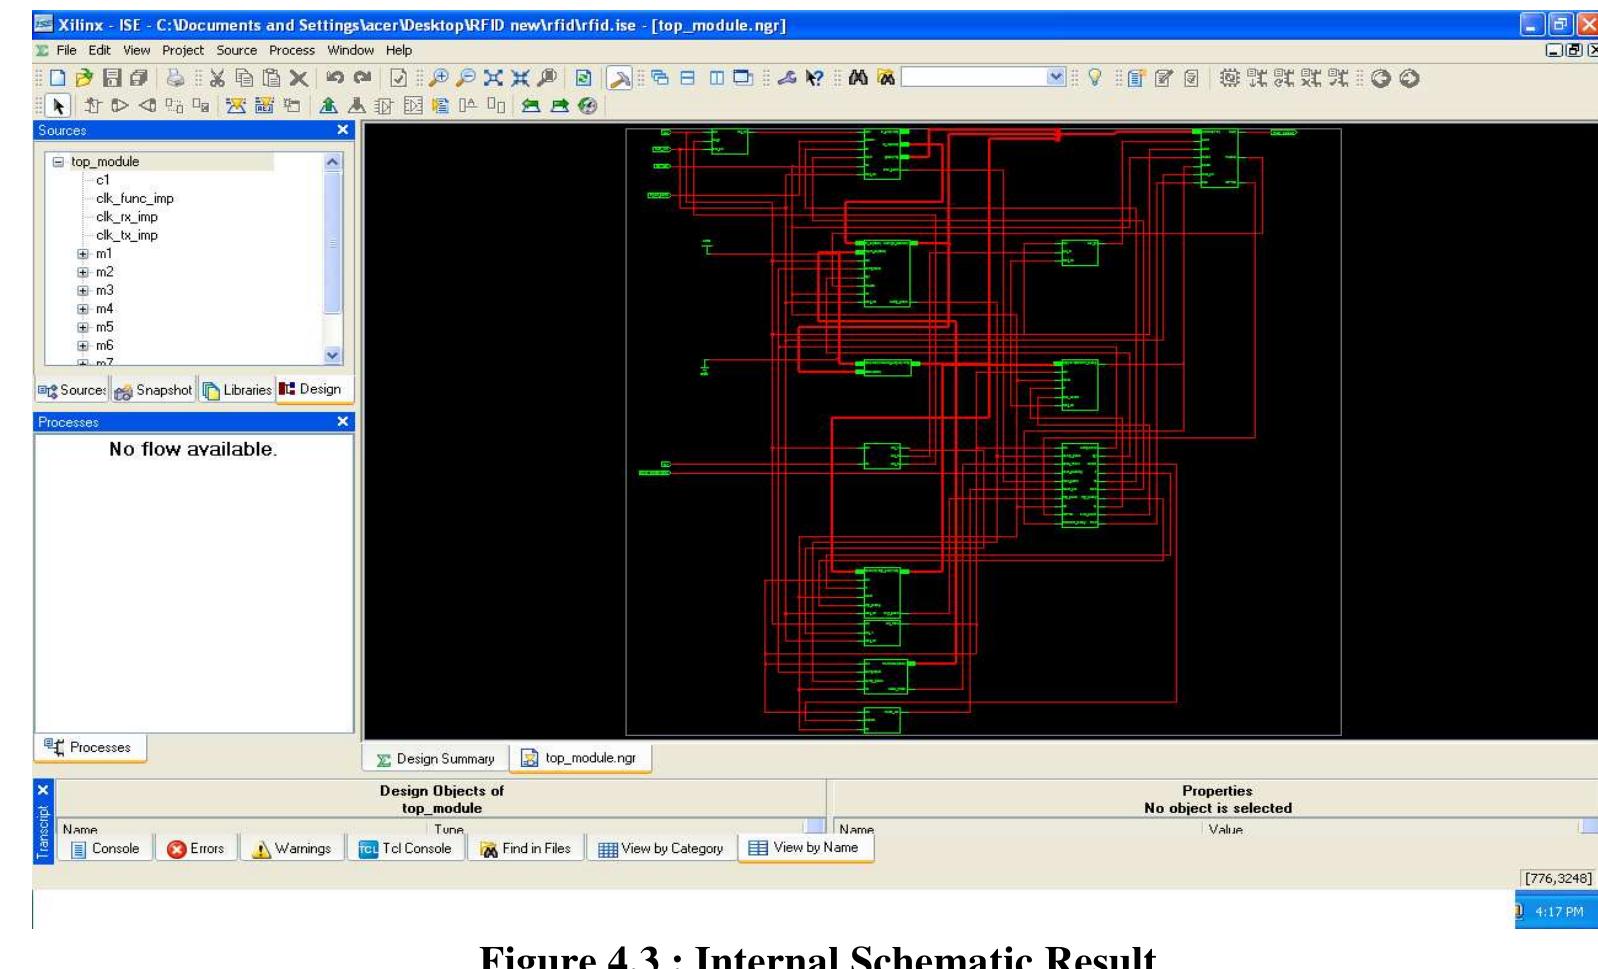Screen dimensions: 1598x969
Task: Select clk_tx_imp in the sources tree
Action: (x=127, y=236)
